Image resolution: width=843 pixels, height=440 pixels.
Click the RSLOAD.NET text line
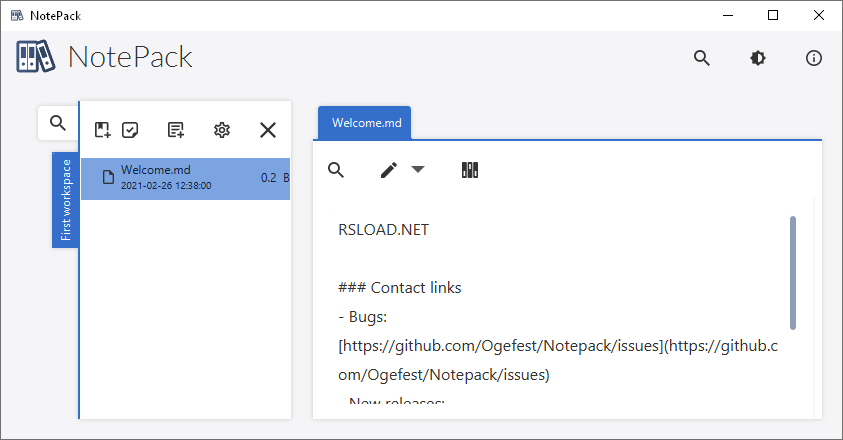[x=384, y=230]
